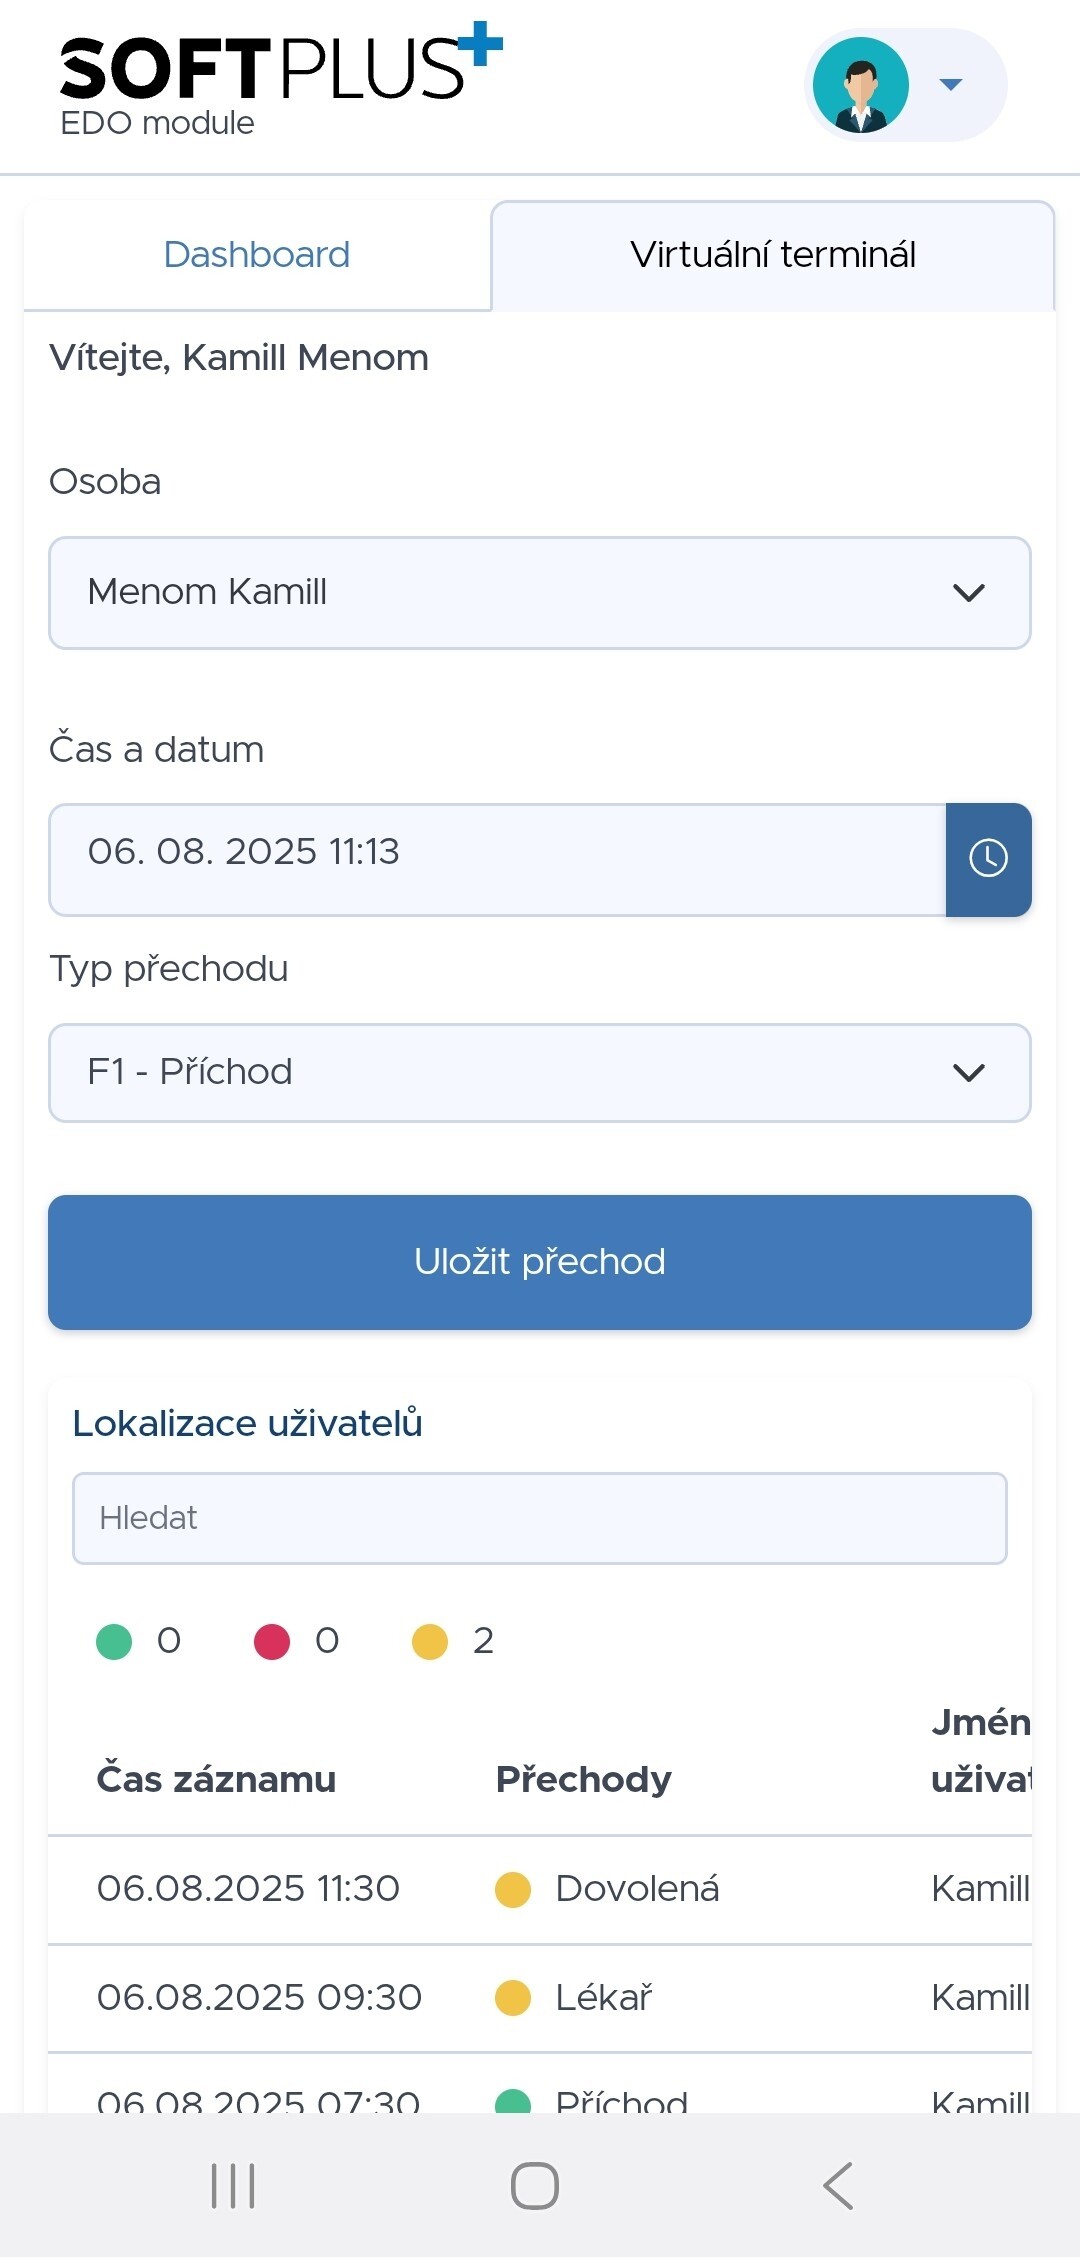The image size is (1080, 2257).
Task: Sort by Čas záznamu column header
Action: point(216,1779)
